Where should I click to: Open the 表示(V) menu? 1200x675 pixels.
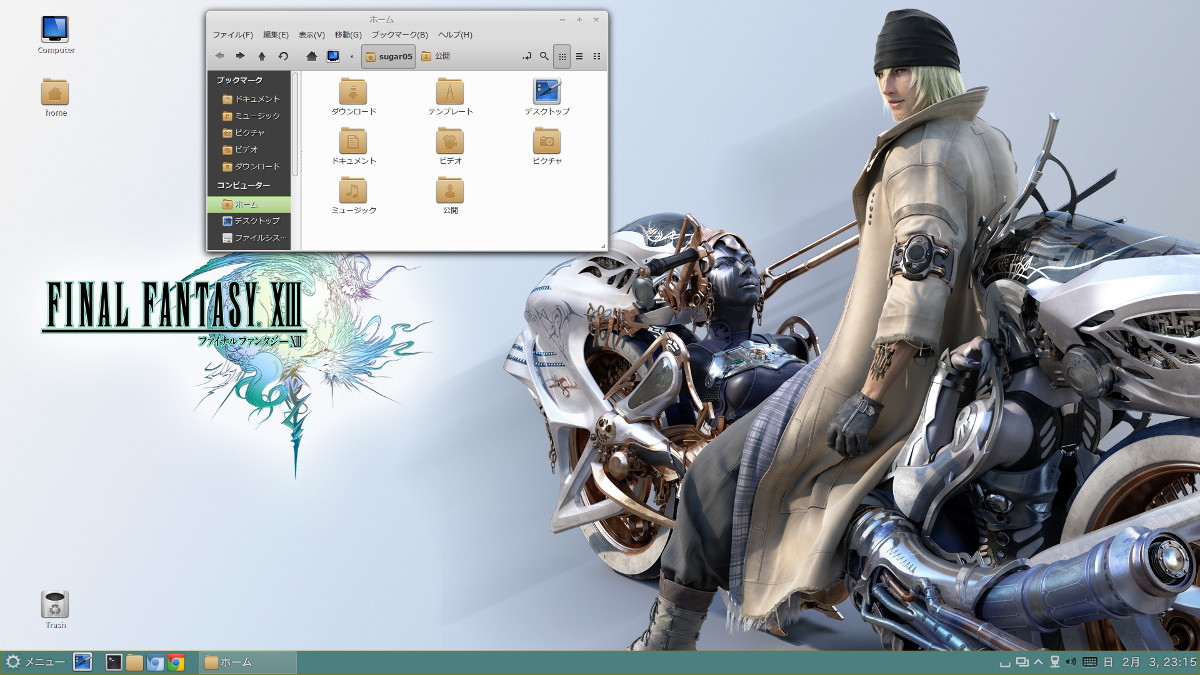(312, 35)
